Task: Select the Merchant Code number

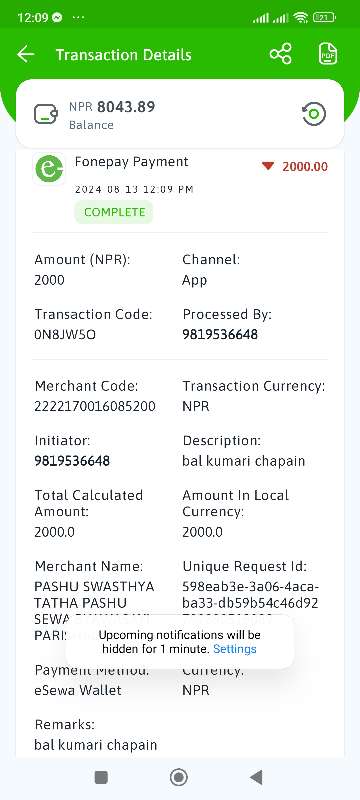Action: [95, 407]
